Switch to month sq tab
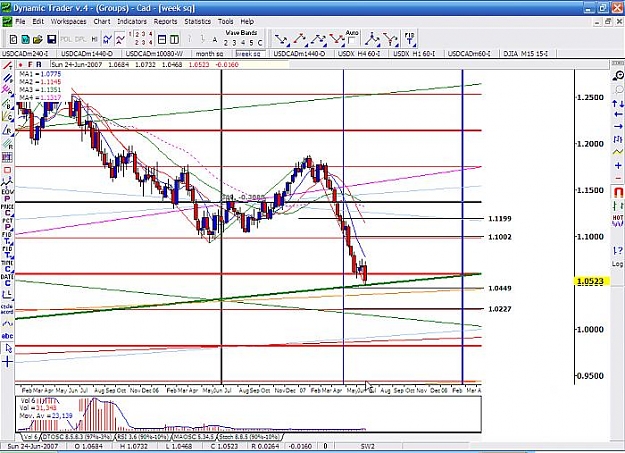The width and height of the screenshot is (625, 453). 209,53
